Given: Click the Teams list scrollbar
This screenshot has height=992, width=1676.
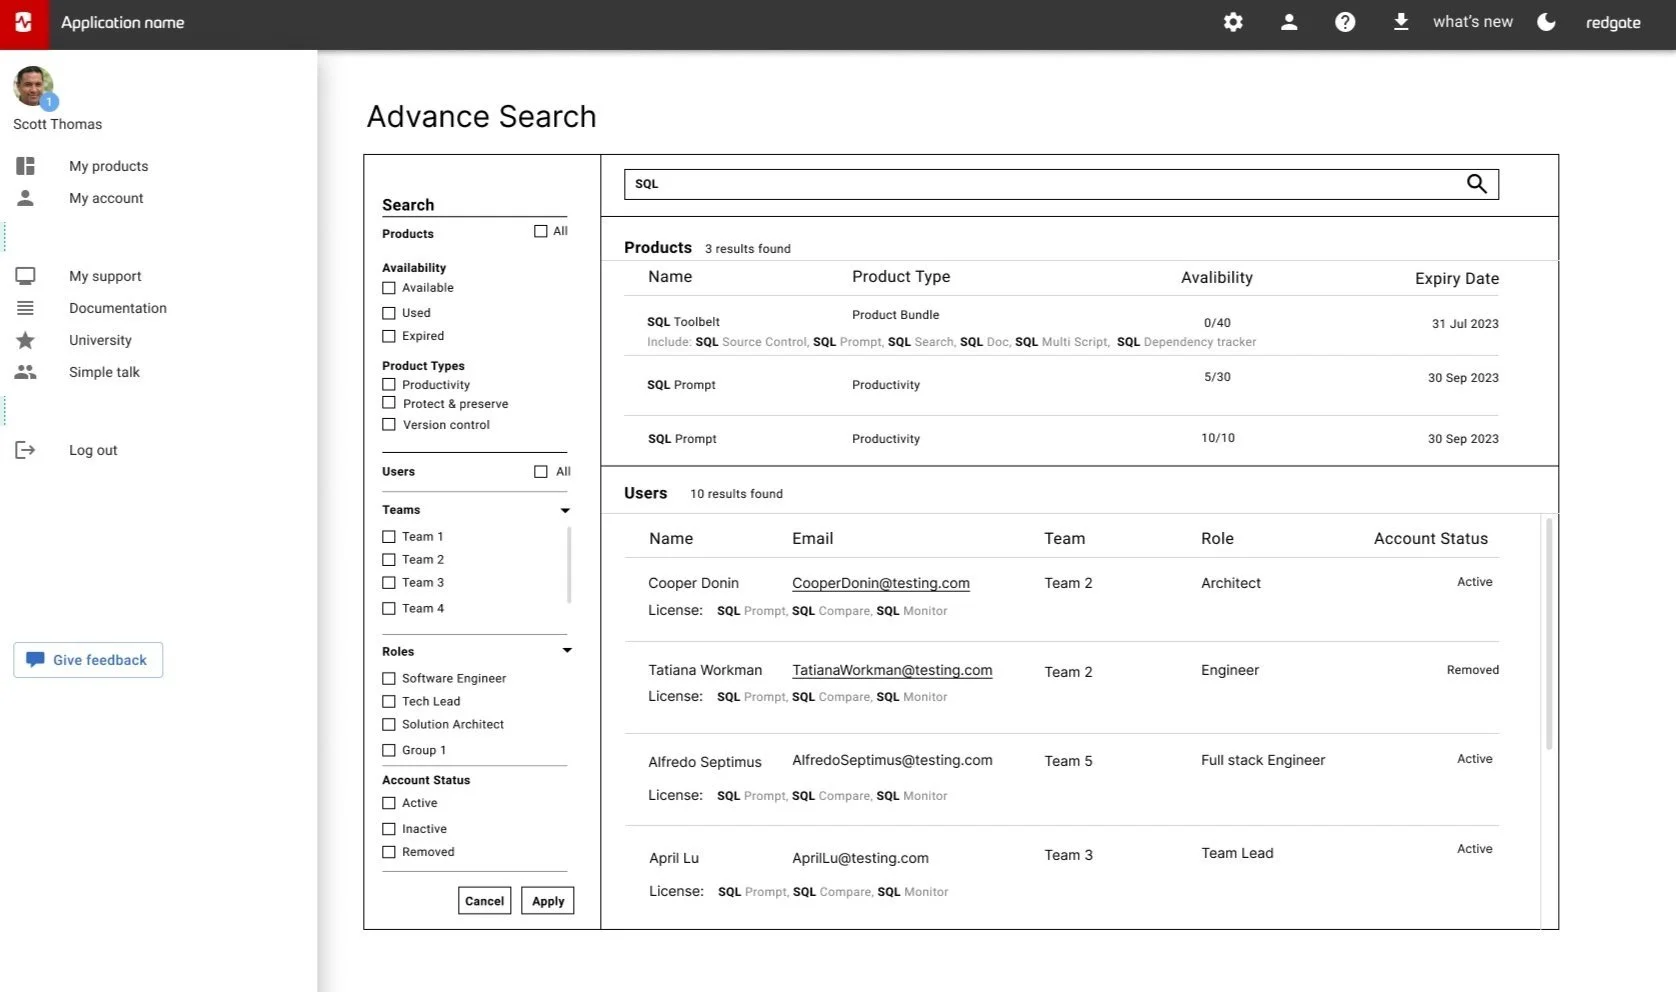Looking at the screenshot, I should click(x=569, y=565).
